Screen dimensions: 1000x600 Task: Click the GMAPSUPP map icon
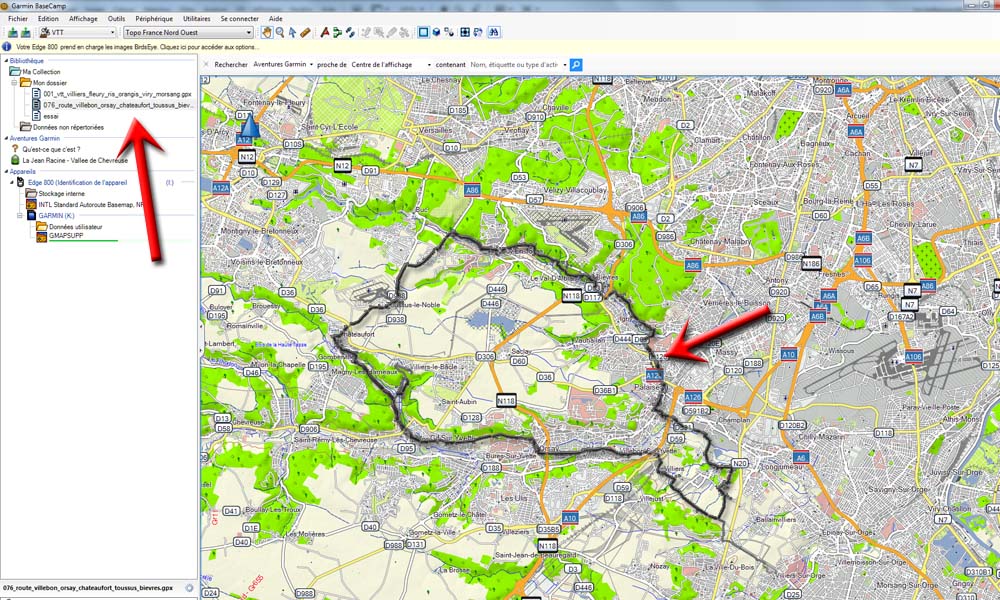pyautogui.click(x=41, y=237)
